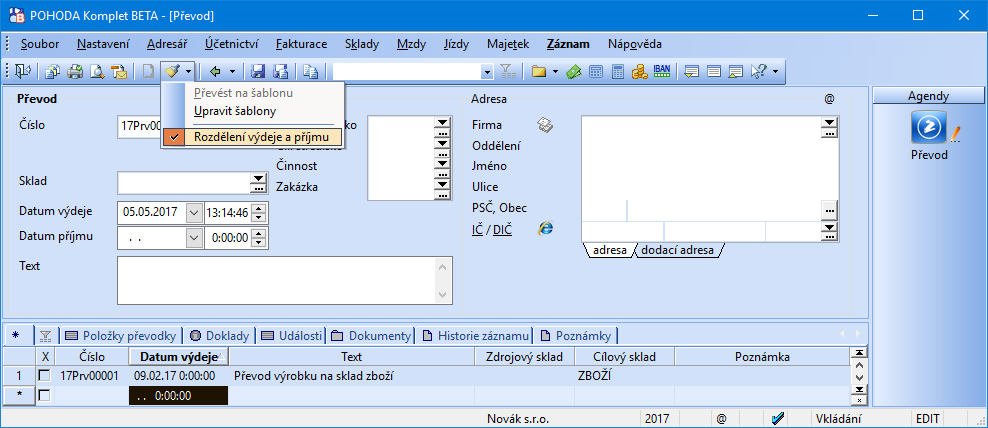This screenshot has height=428, width=988.
Task: Toggle Rozdělení výdeje a příjmu checked item
Action: click(x=253, y=136)
